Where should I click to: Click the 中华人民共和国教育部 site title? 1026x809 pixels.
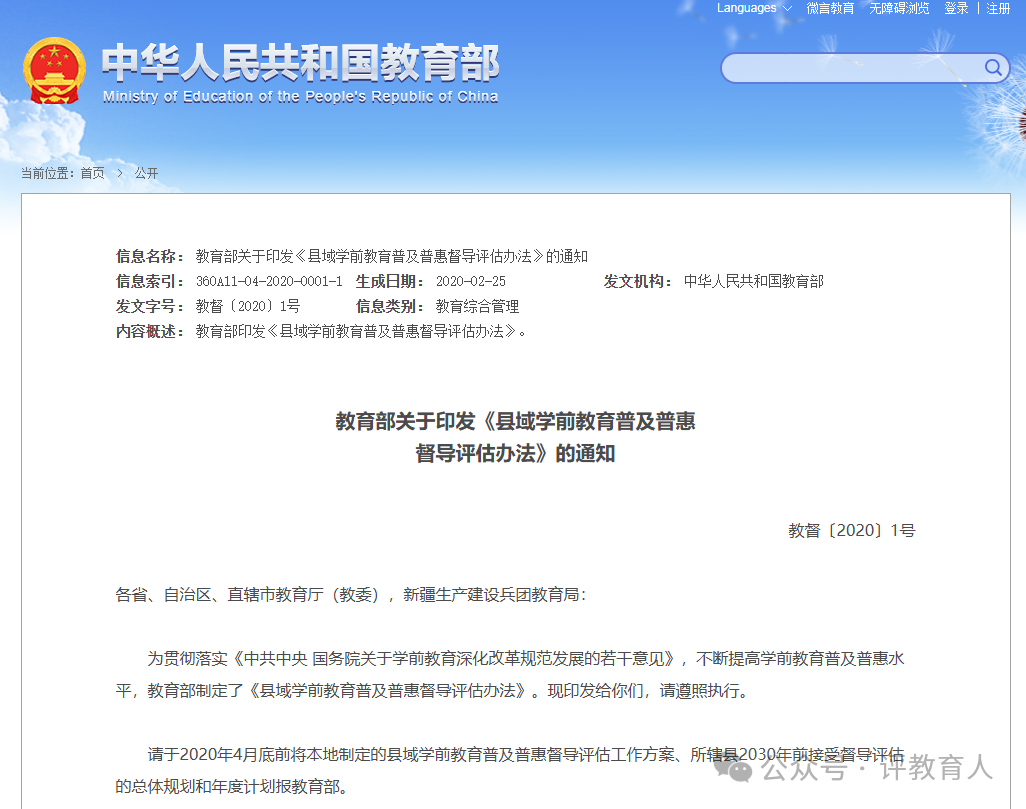coord(300,63)
